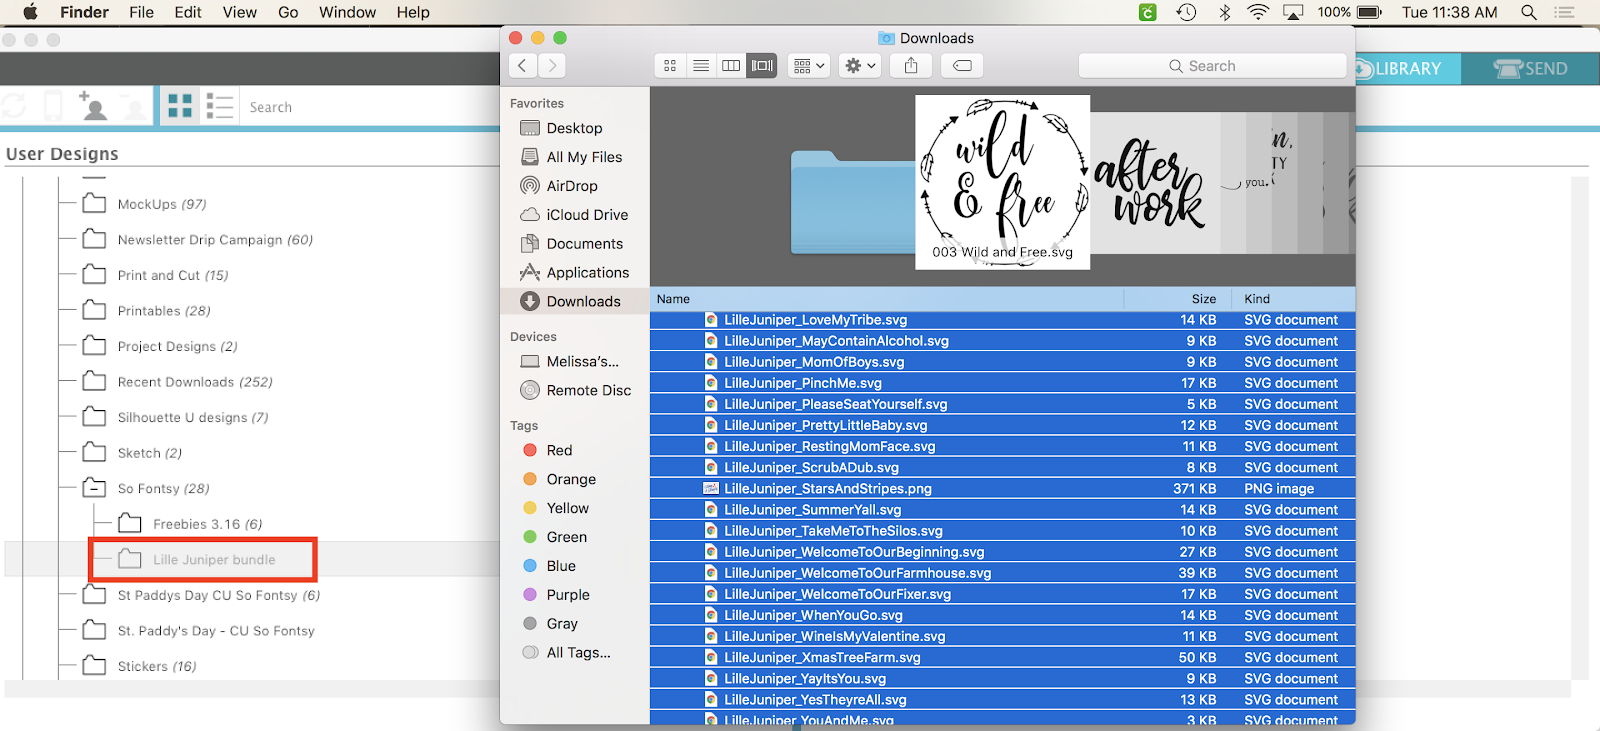Viewport: 1600px width, 731px height.
Task: Open the Help menu
Action: [x=413, y=12]
